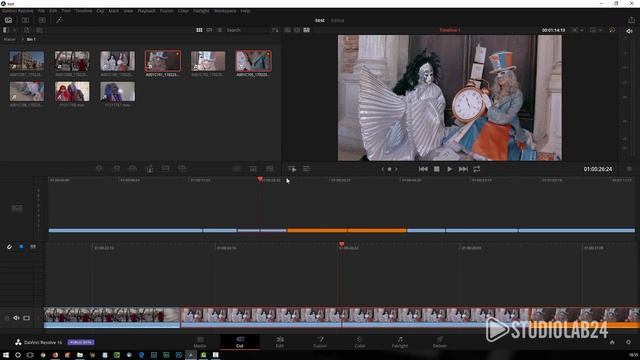Select the timeline viewer mode icon
The width and height of the screenshot is (640, 360).
coord(307,30)
